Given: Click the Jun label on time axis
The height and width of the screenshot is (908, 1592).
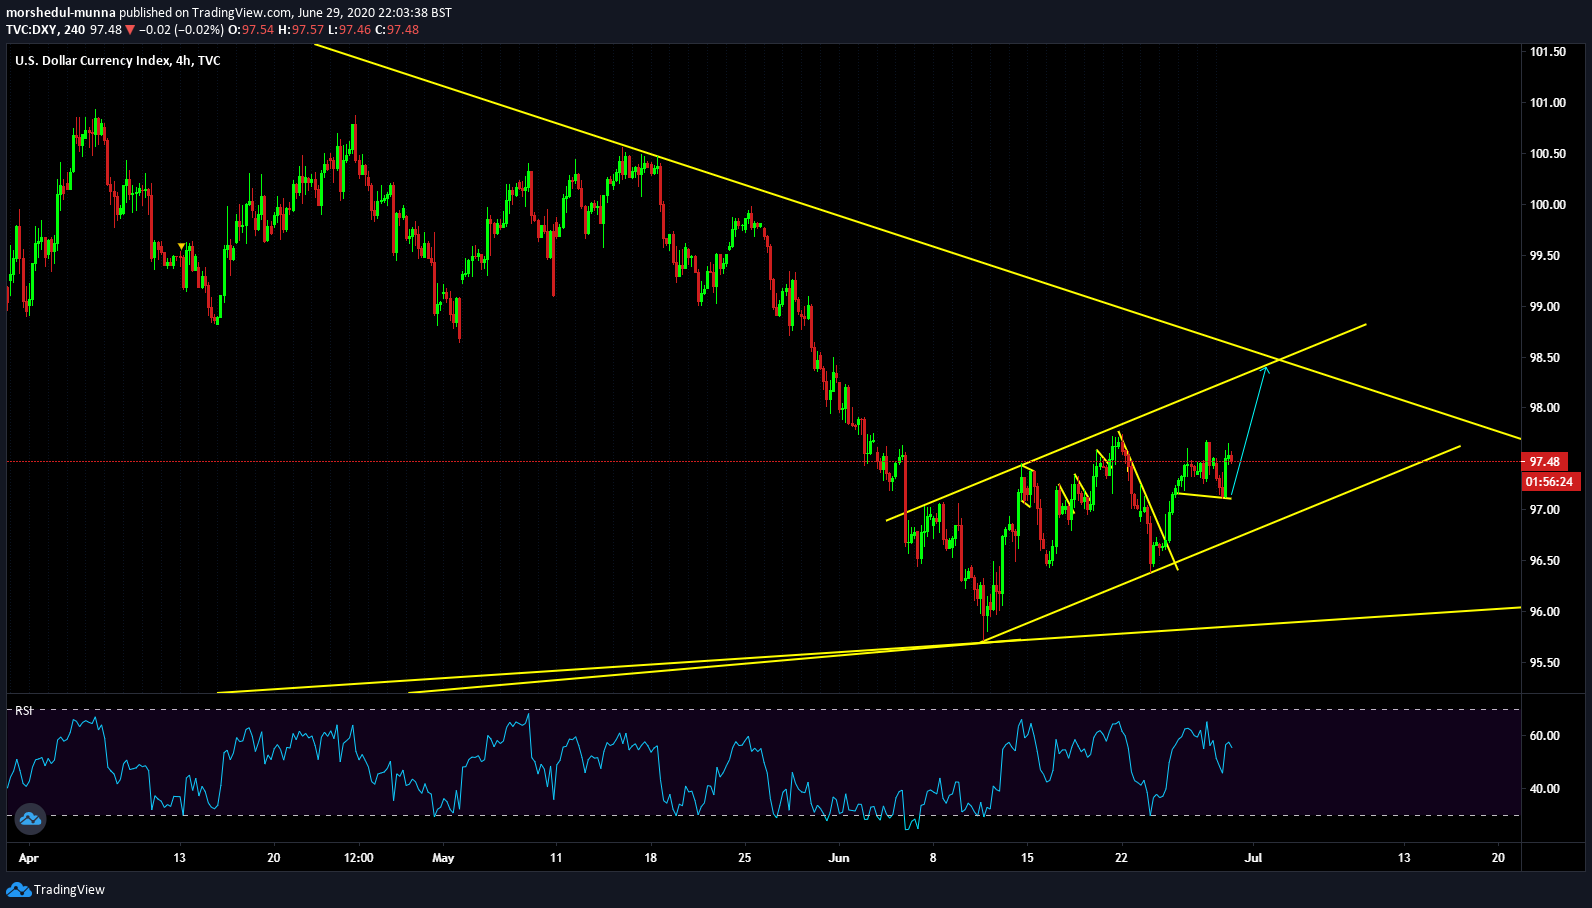Looking at the screenshot, I should coord(839,858).
